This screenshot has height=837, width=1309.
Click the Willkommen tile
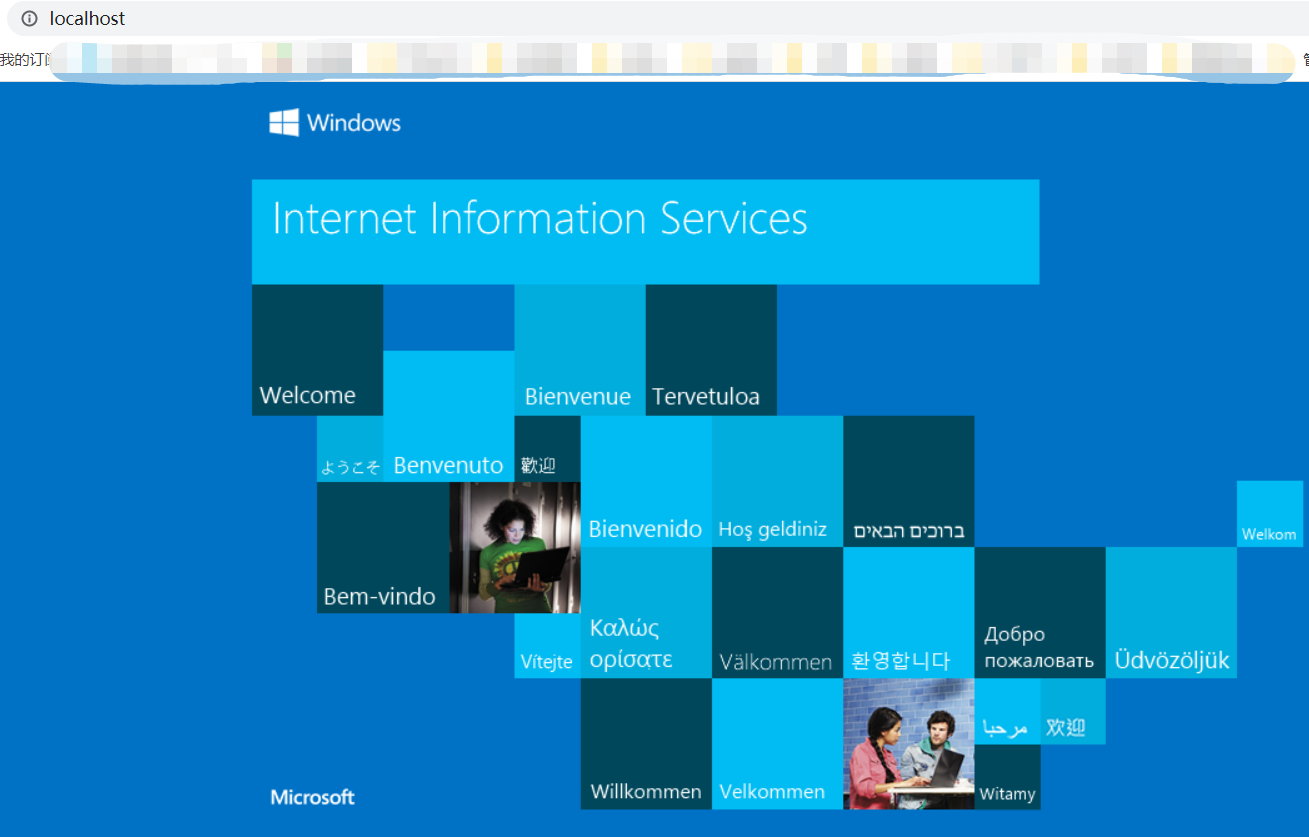coord(646,744)
